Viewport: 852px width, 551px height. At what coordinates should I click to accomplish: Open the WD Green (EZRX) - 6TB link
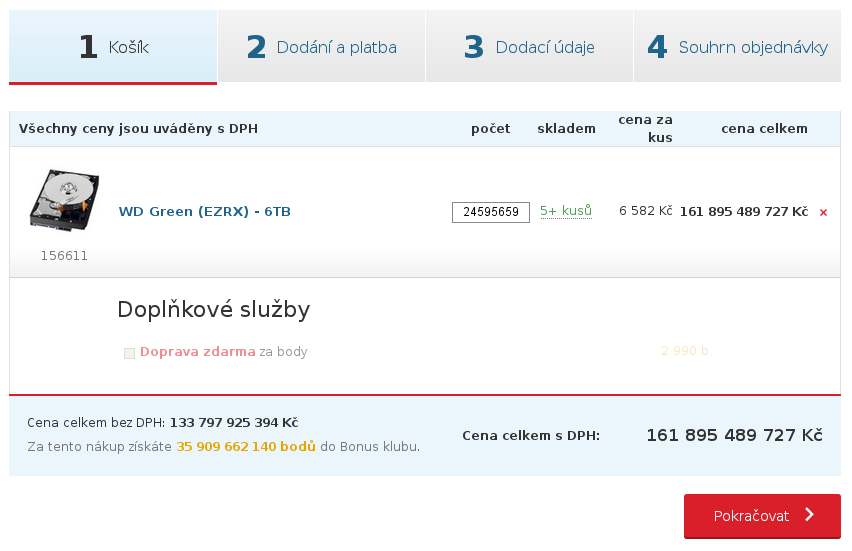(x=205, y=211)
